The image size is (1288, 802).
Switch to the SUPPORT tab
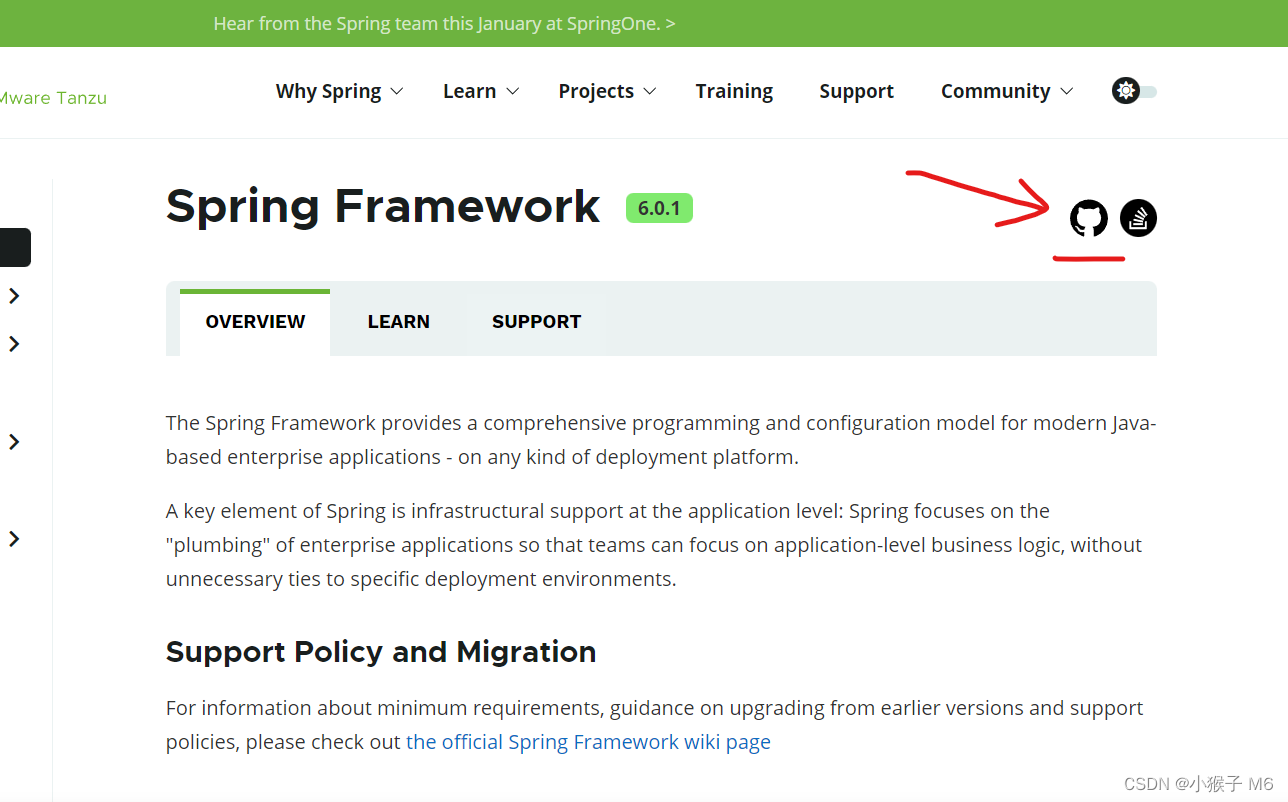[x=537, y=322]
